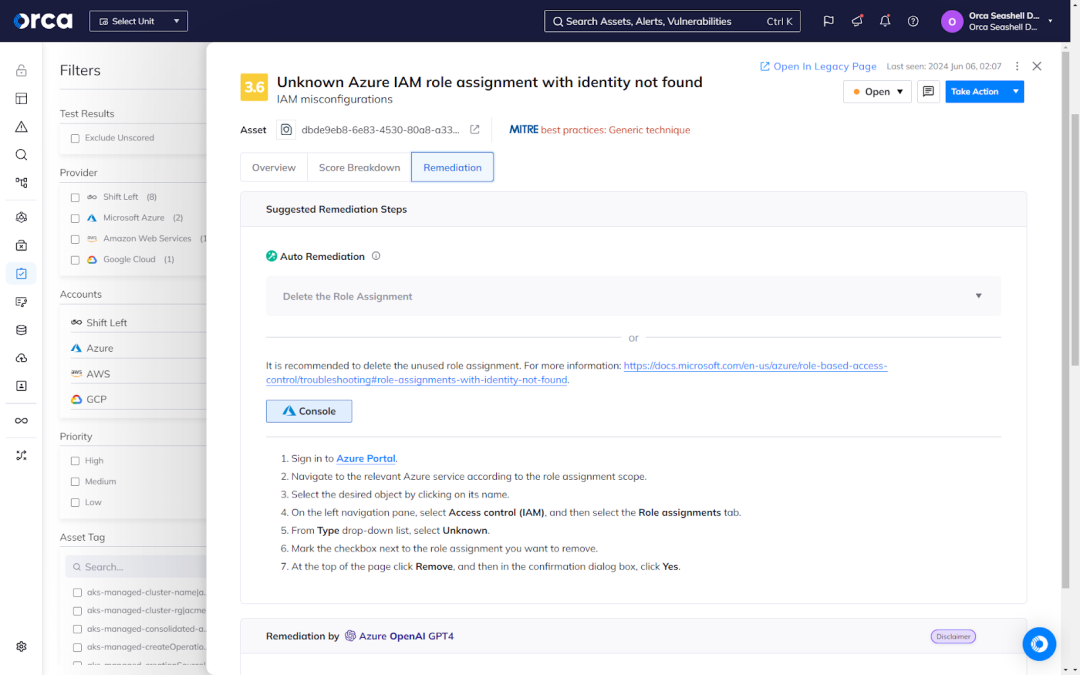Open the Azure Portal link

(366, 459)
